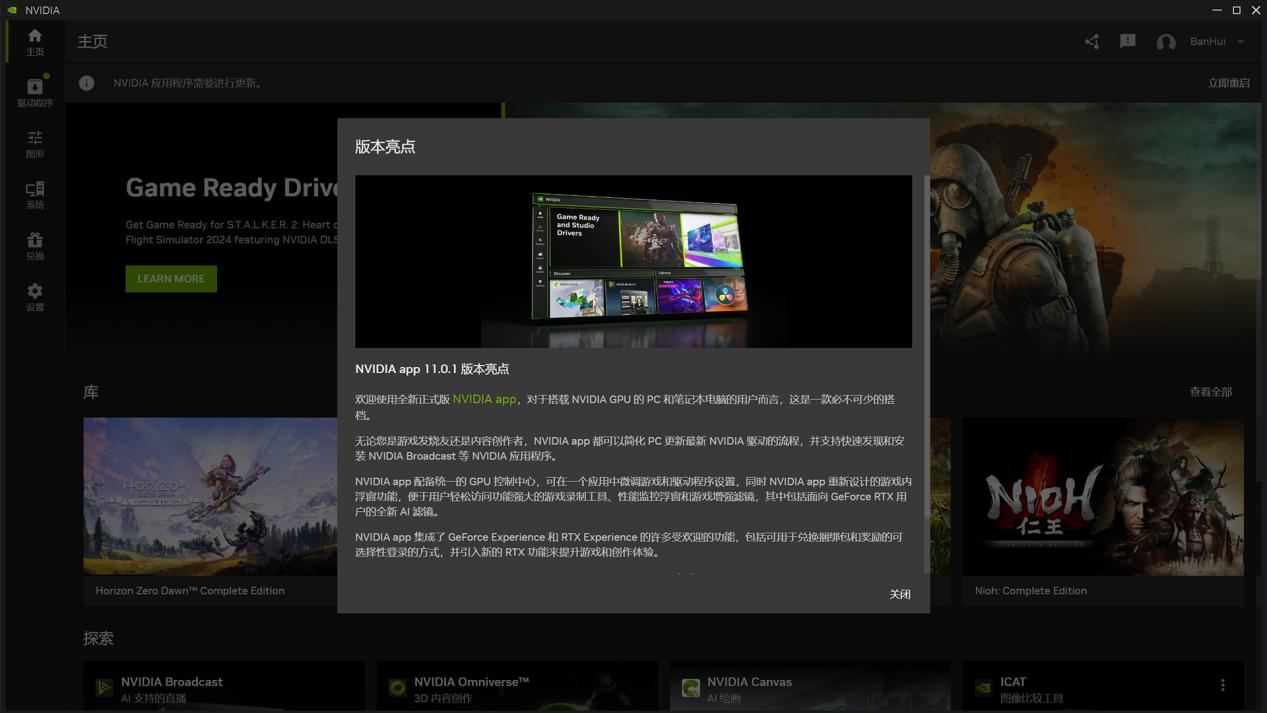Click the NVIDIA logo in the title bar

(x=12, y=10)
